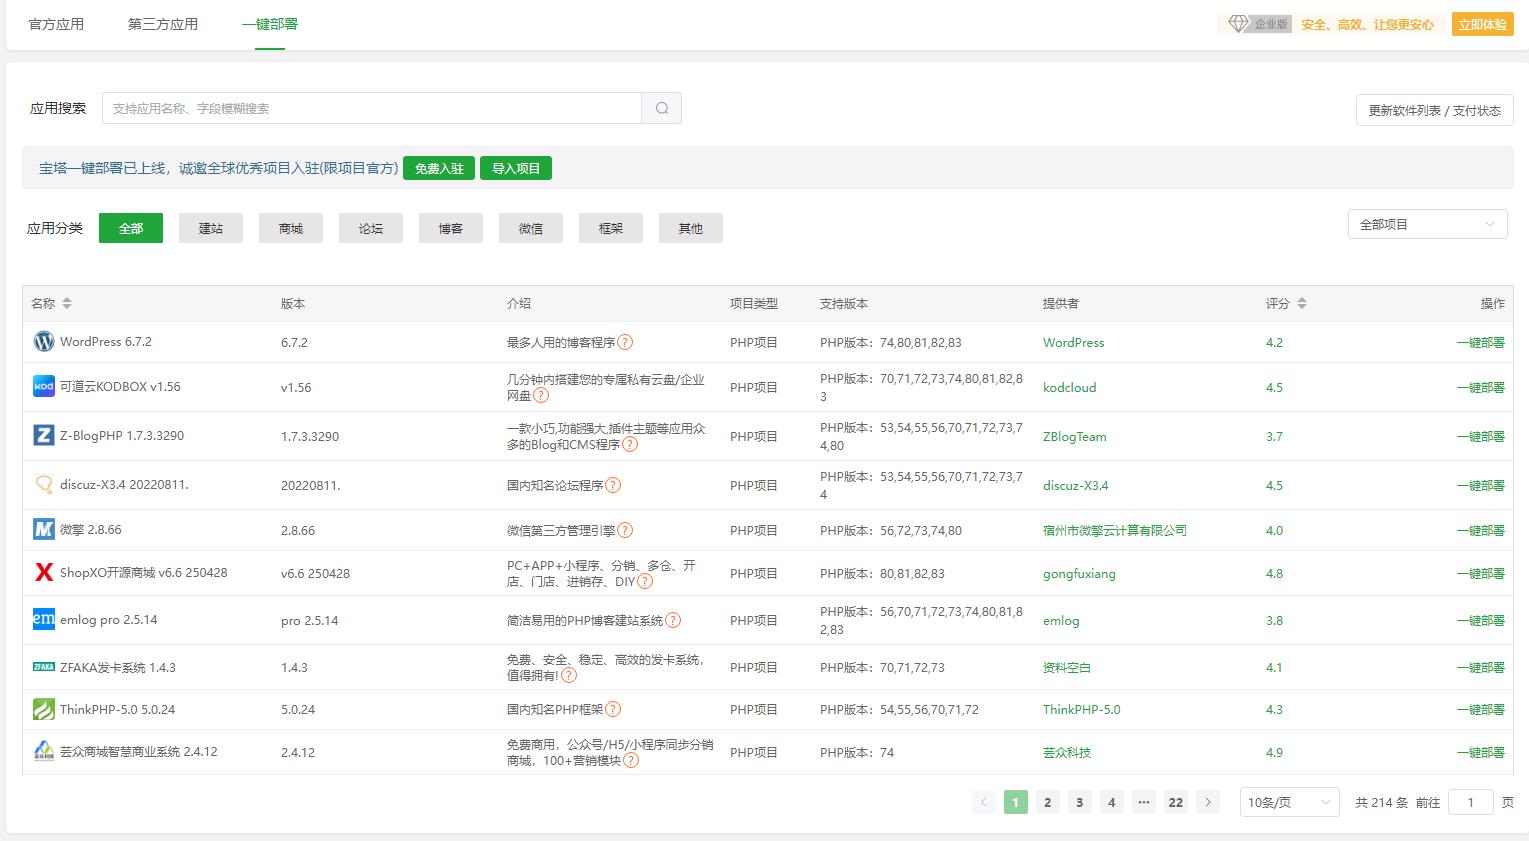
Task: Click the ThinkPHP-5.0 app icon
Action: pos(44,709)
